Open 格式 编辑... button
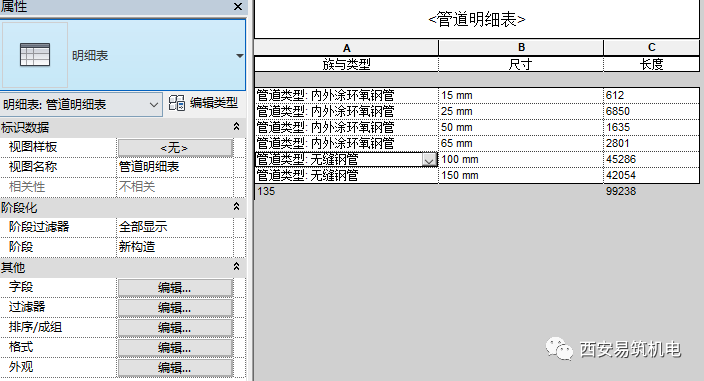The width and height of the screenshot is (704, 381). pyautogui.click(x=175, y=347)
